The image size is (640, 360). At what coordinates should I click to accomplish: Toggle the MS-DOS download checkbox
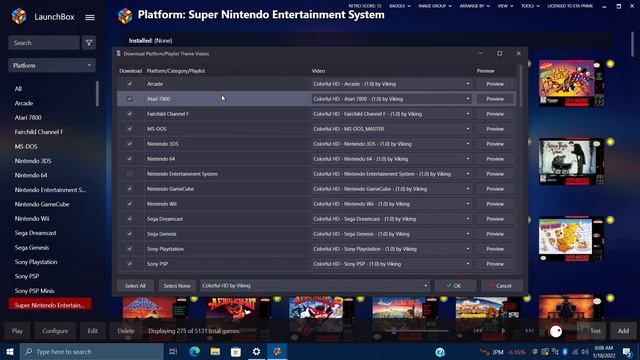tap(130, 129)
